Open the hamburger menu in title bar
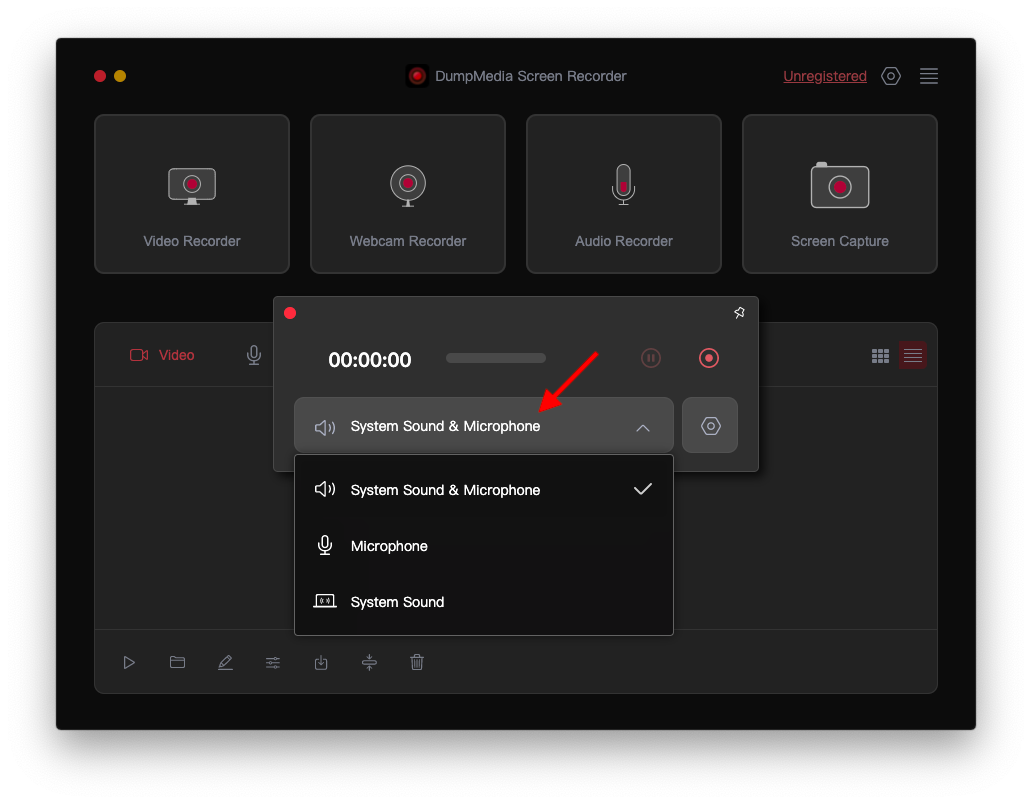The image size is (1032, 804). (929, 76)
